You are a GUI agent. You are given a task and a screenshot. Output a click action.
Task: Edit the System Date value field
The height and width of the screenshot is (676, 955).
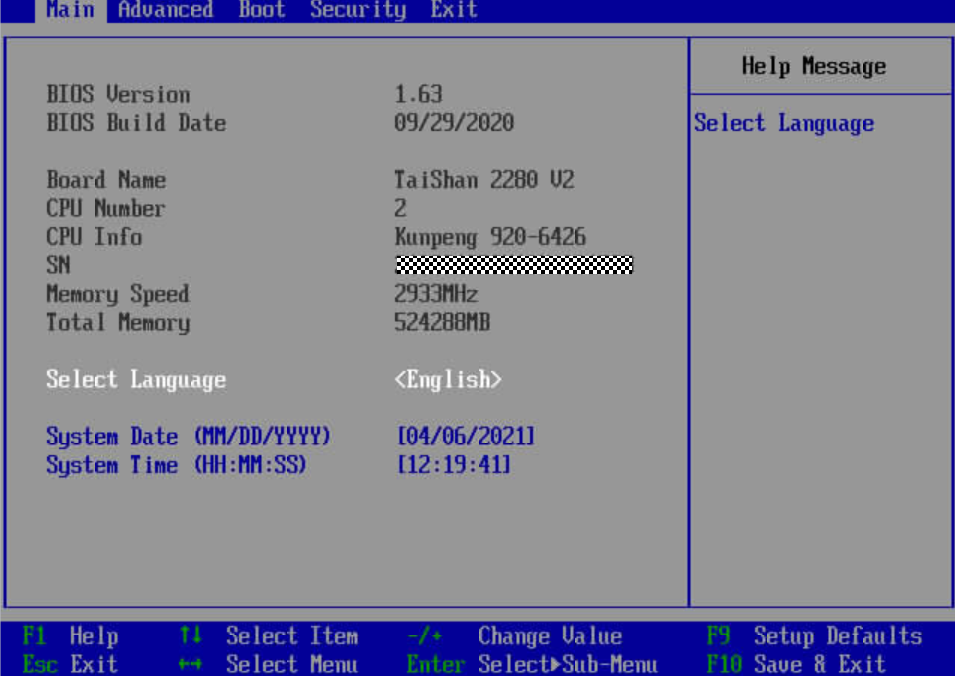pyautogui.click(x=465, y=436)
